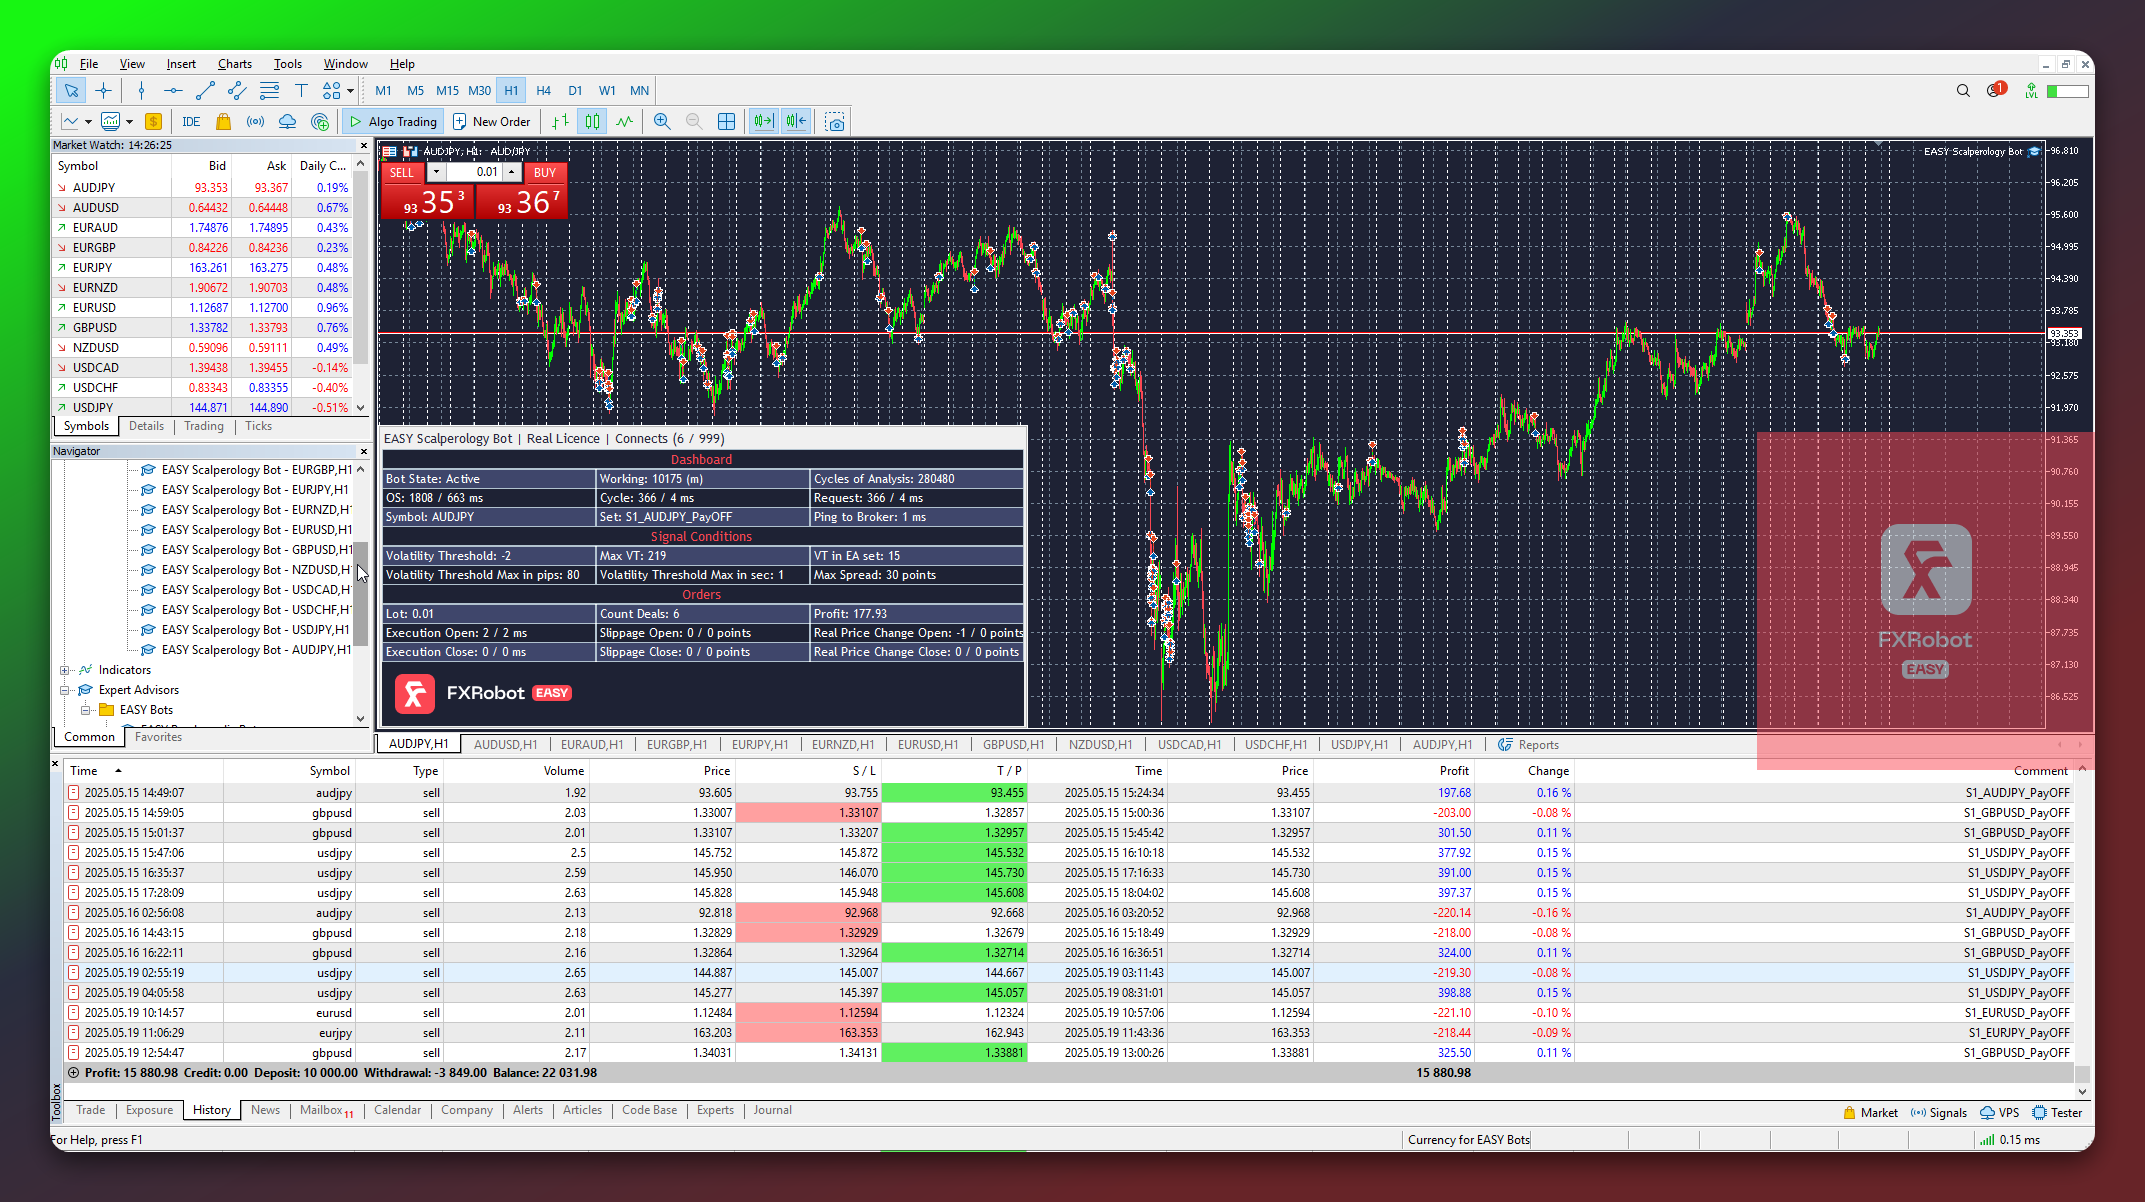Toggle Chart Shift from right edge
Viewport: 2145px width, 1202px height.
(796, 122)
